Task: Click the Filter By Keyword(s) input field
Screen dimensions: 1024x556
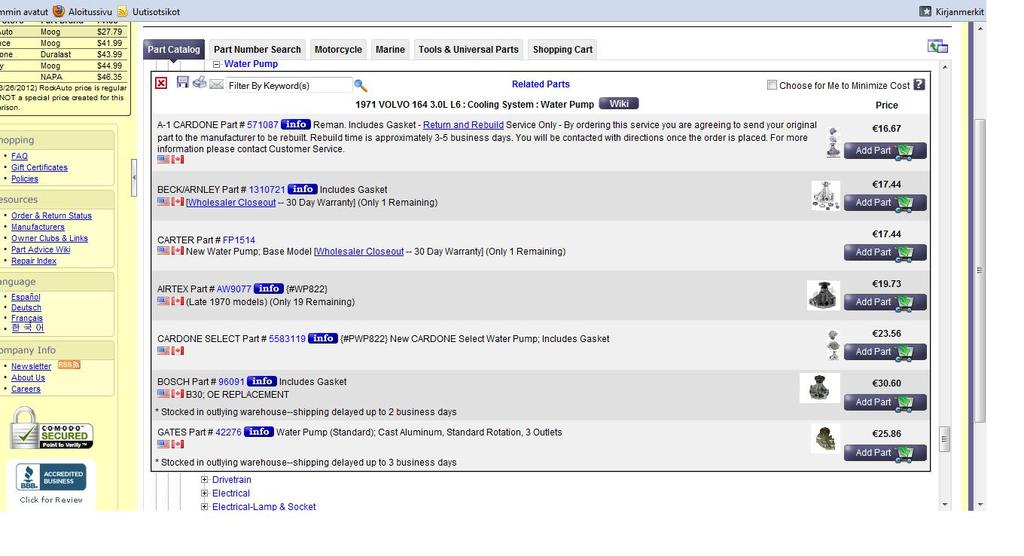Action: click(x=288, y=86)
